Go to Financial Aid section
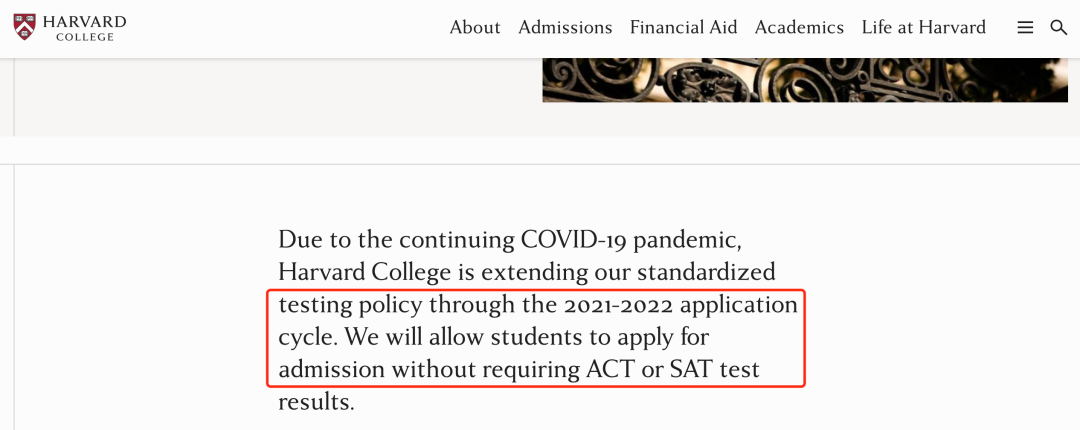This screenshot has height=430, width=1080. pos(683,28)
